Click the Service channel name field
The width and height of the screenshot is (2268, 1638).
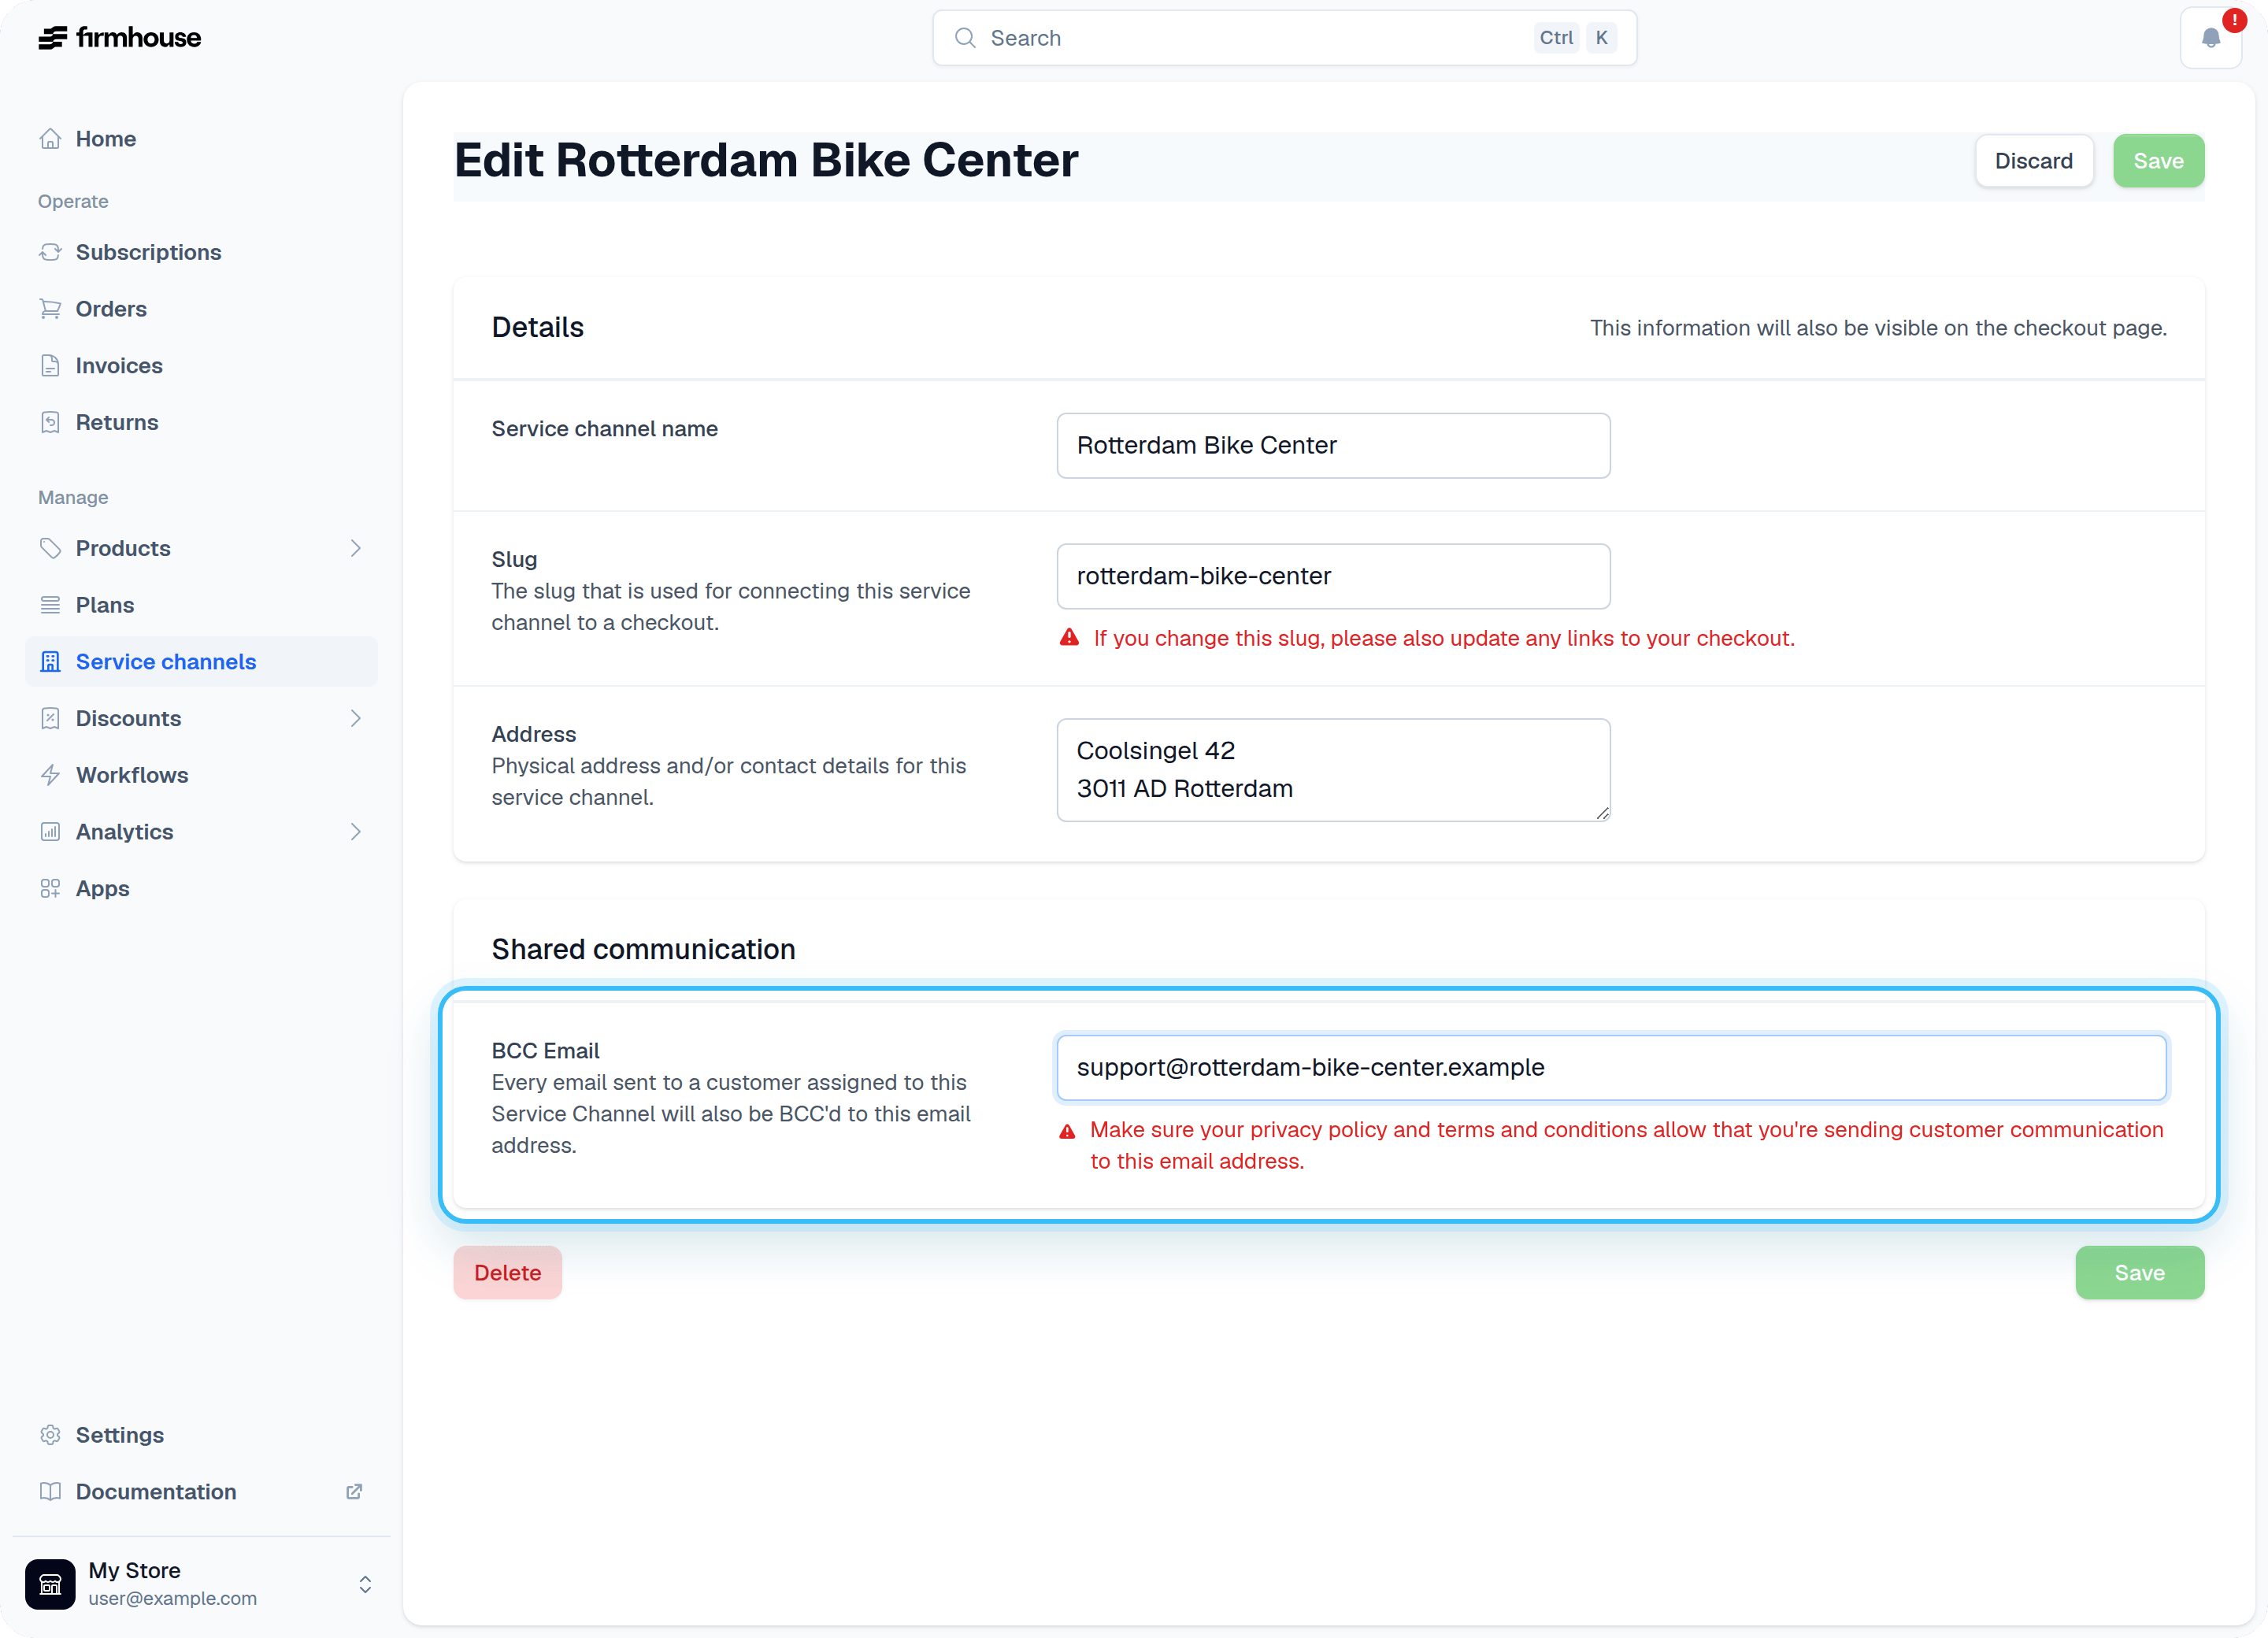tap(1333, 446)
